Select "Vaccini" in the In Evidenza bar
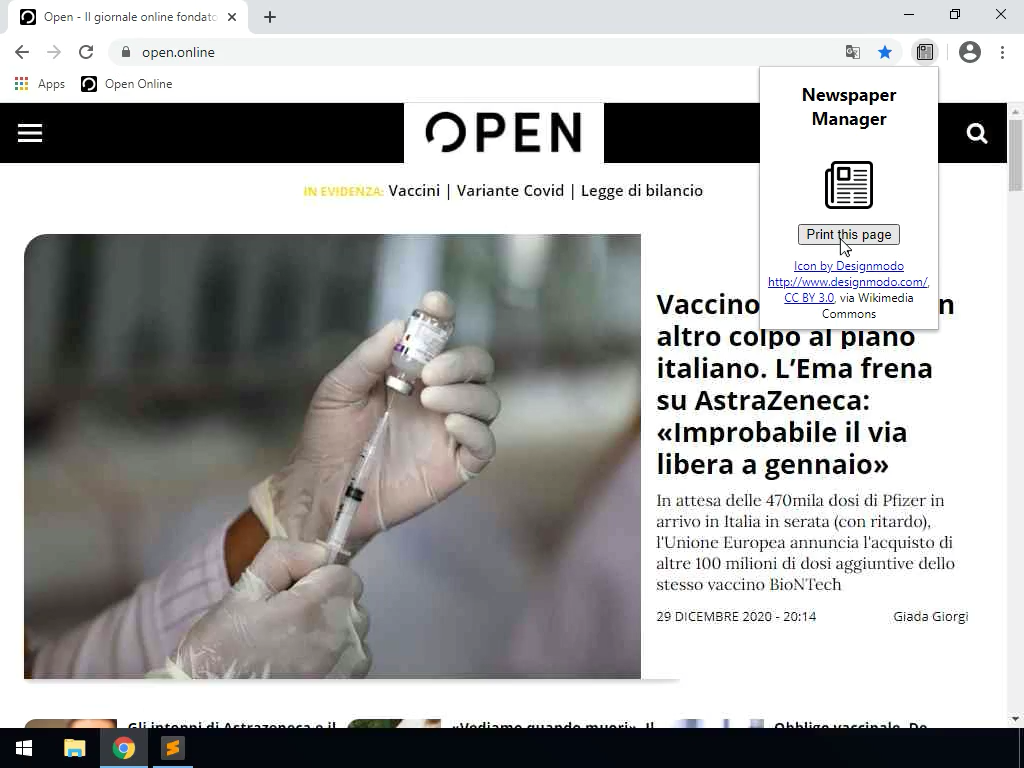The width and height of the screenshot is (1024, 768). click(414, 190)
